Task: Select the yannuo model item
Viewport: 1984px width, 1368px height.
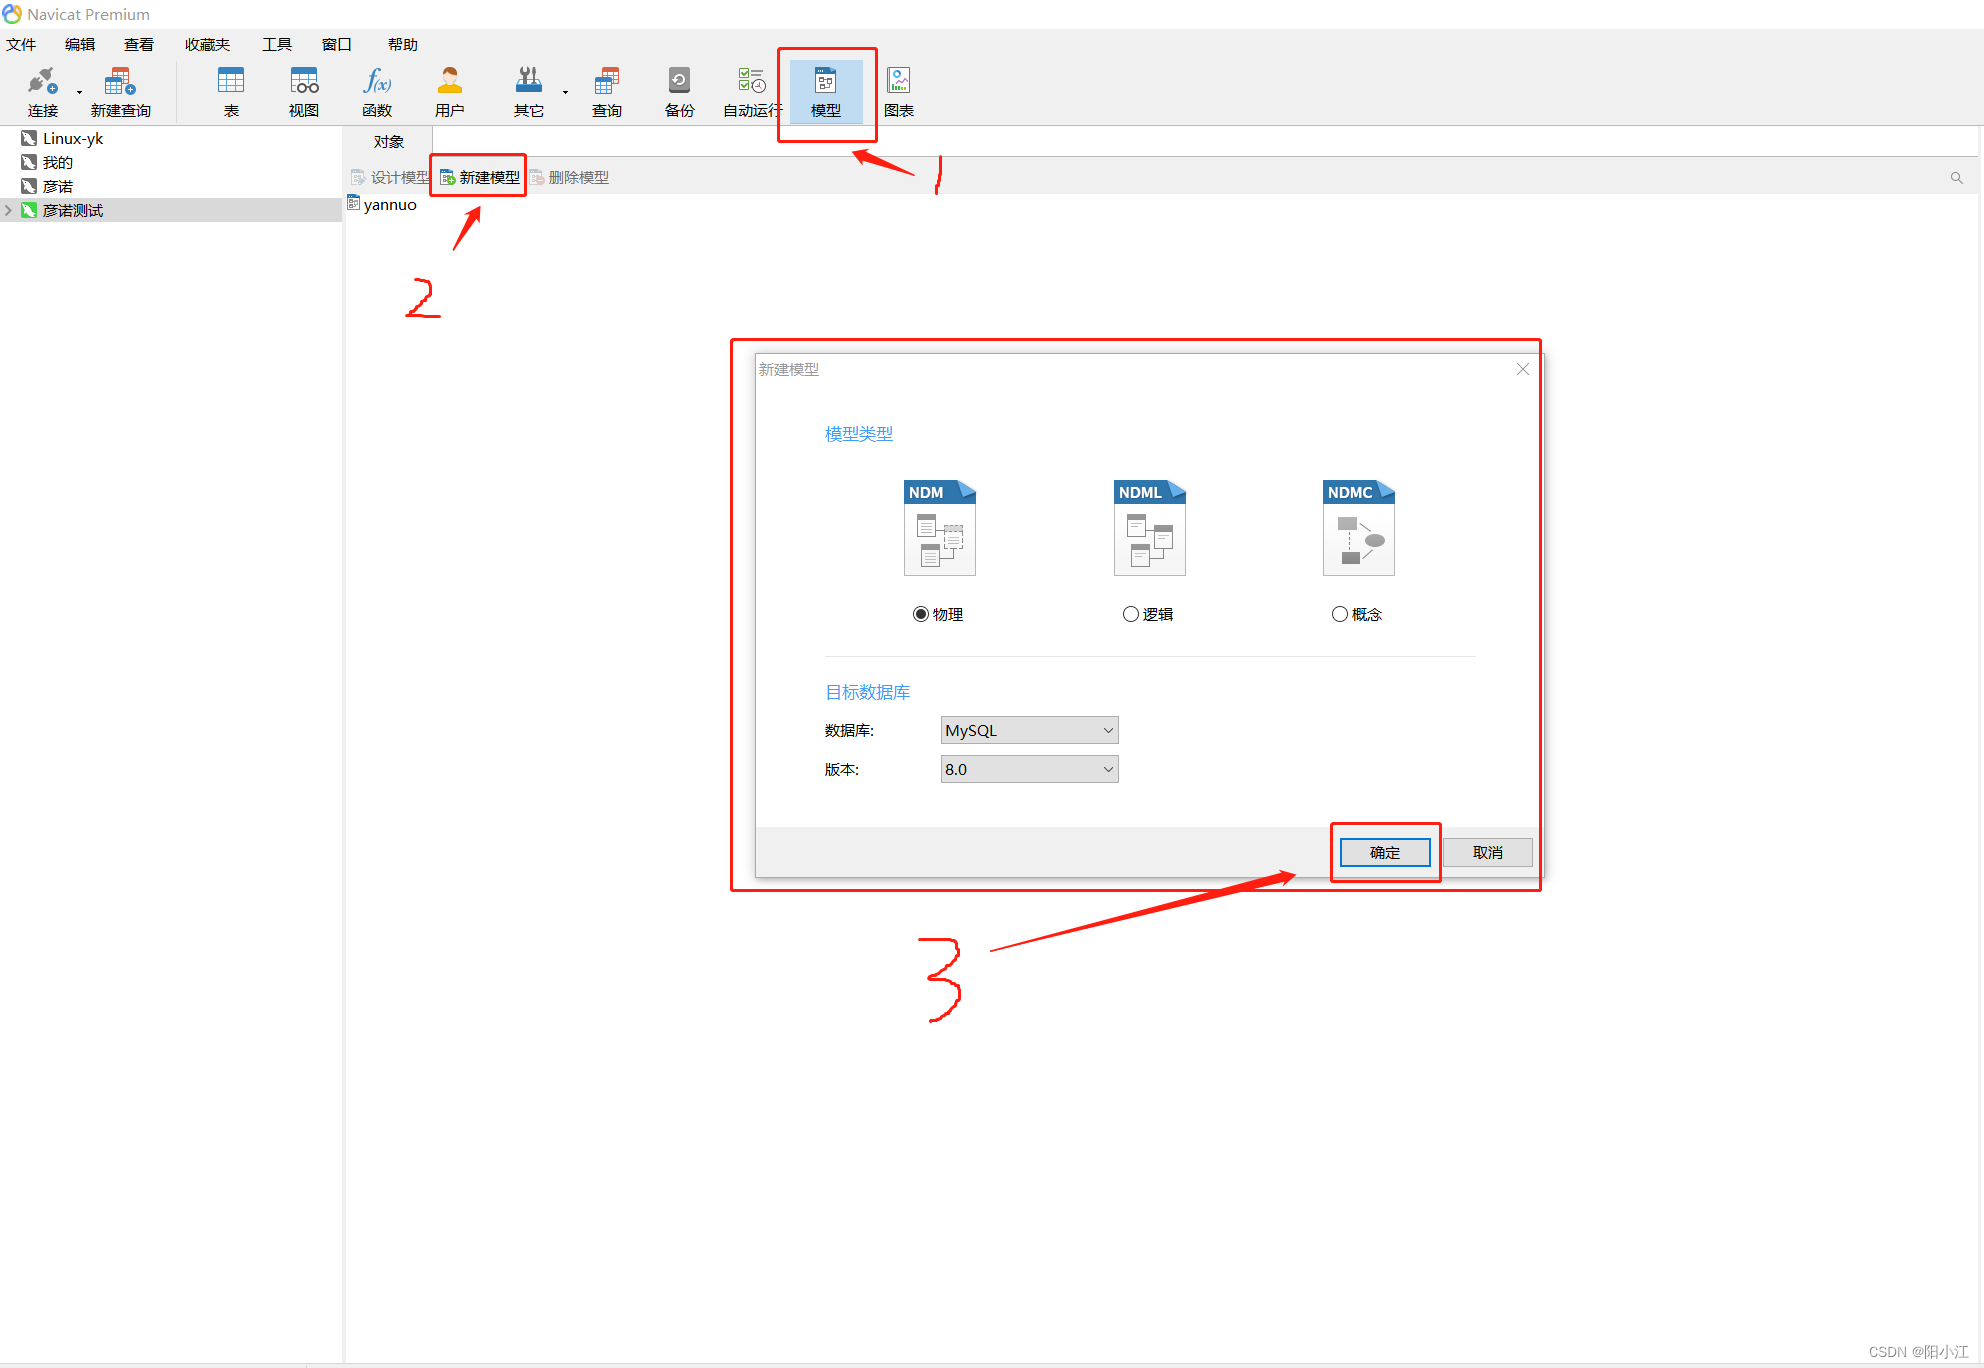Action: 389,205
